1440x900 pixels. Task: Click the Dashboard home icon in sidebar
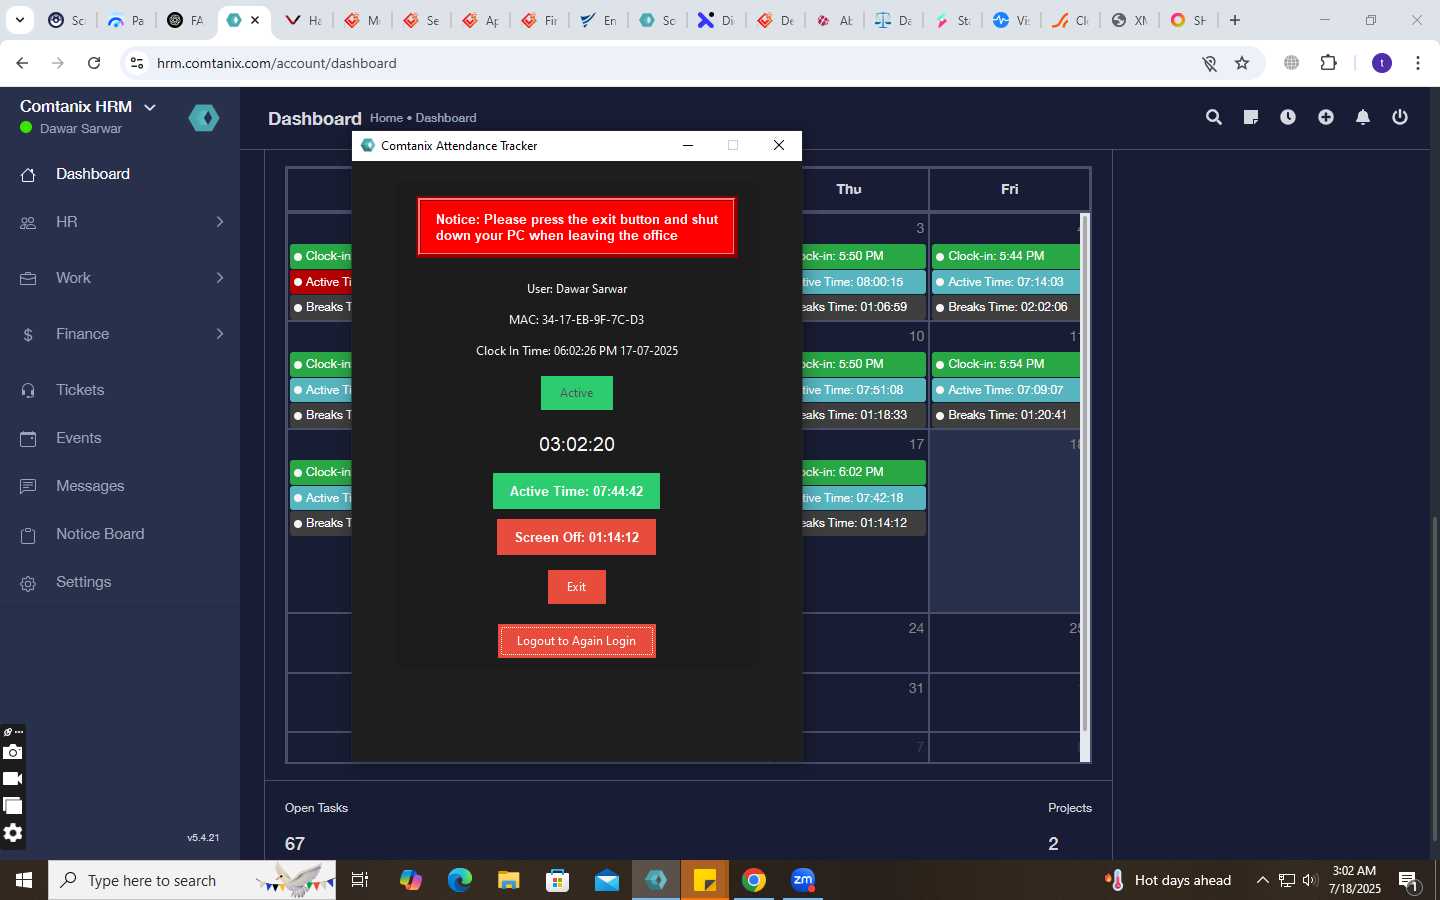28,175
